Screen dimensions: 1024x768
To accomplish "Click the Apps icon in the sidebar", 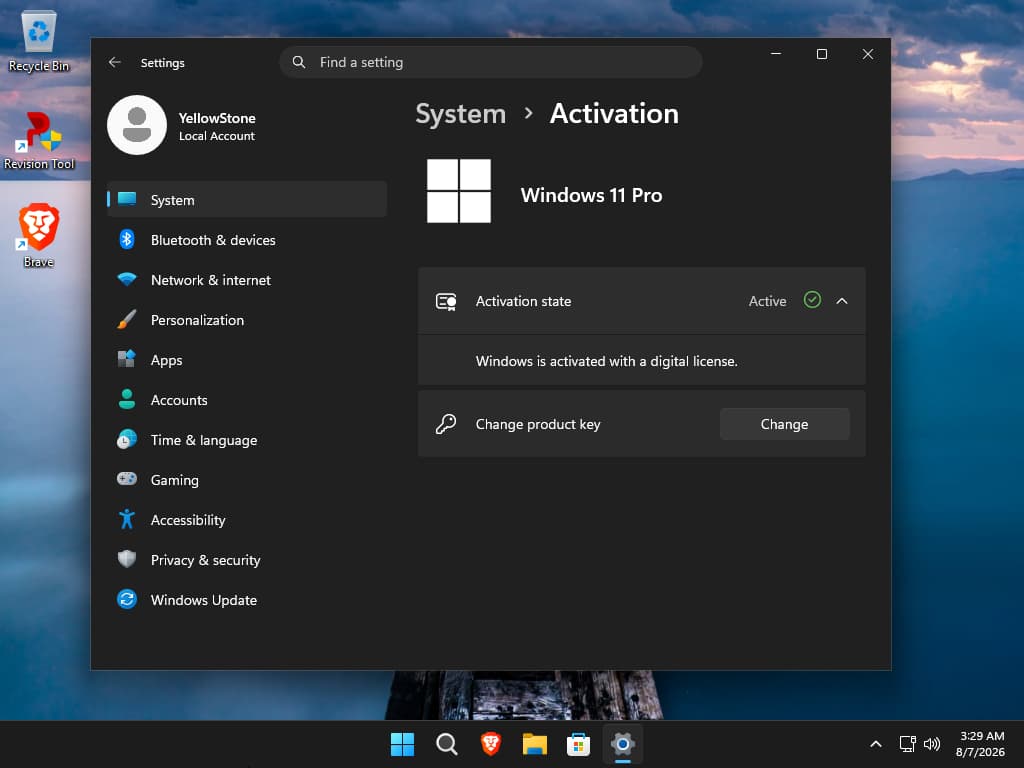I will tap(127, 359).
